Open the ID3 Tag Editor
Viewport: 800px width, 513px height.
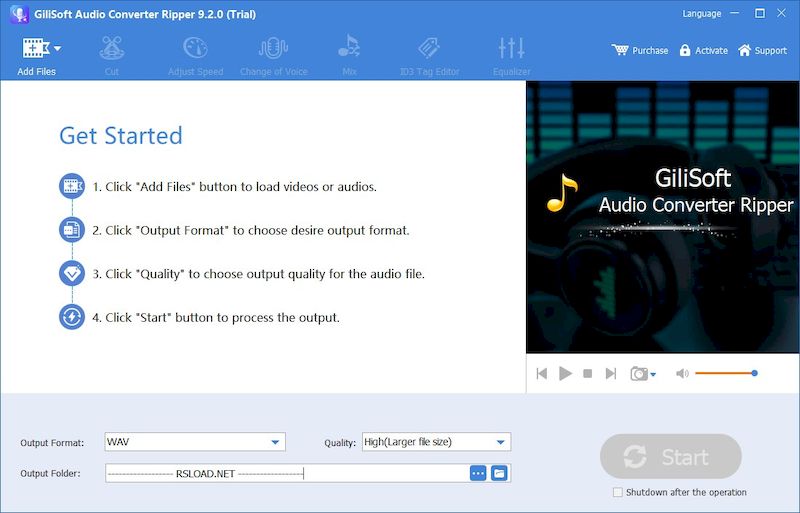coord(428,48)
